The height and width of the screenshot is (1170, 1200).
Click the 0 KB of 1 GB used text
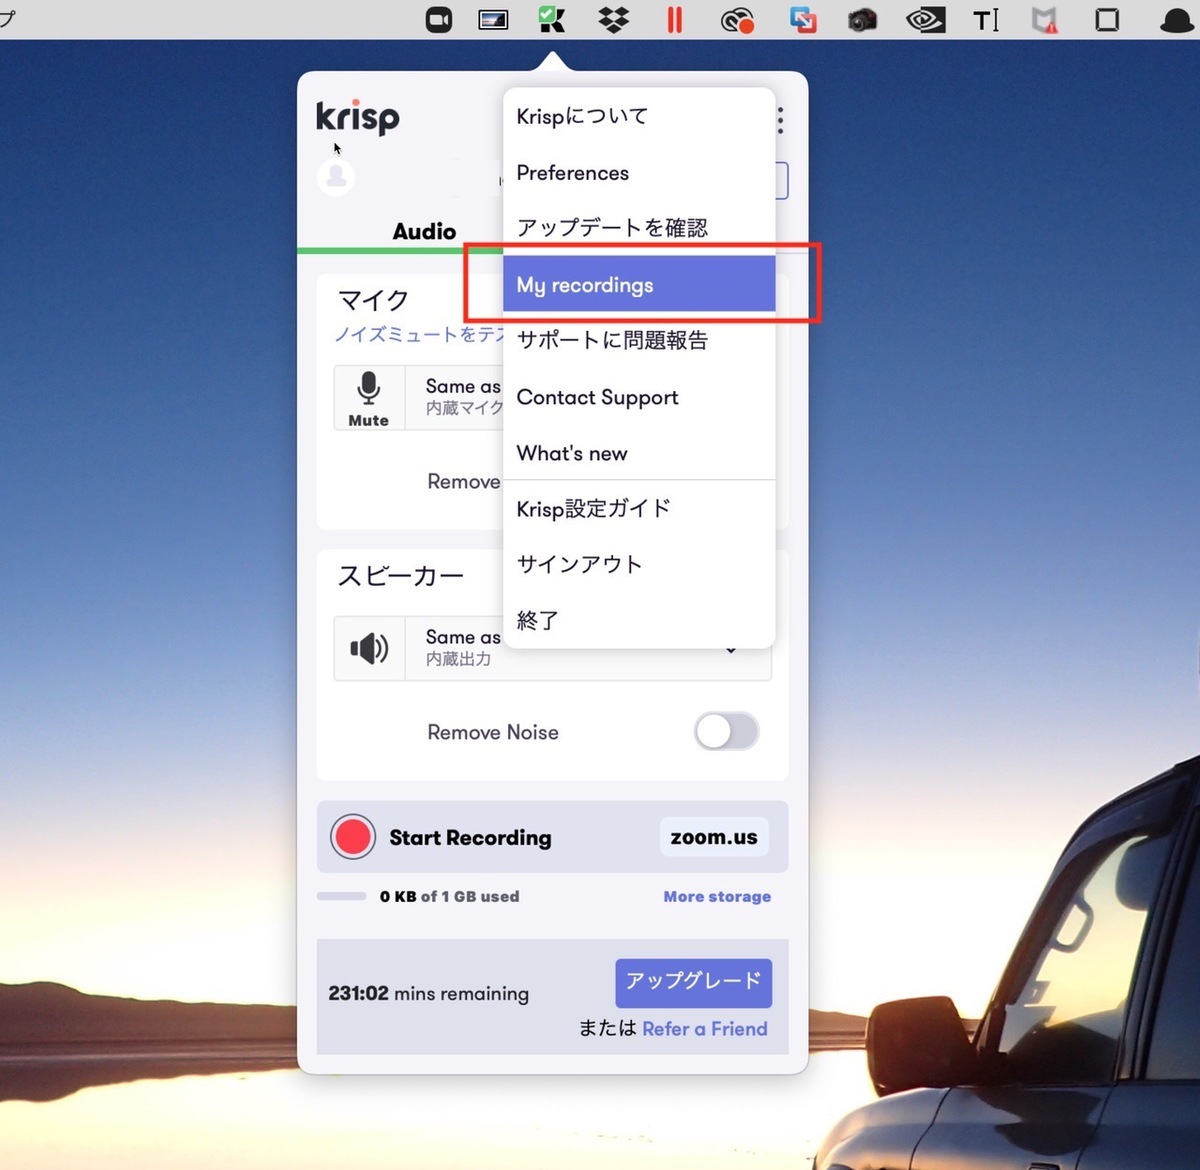point(449,896)
